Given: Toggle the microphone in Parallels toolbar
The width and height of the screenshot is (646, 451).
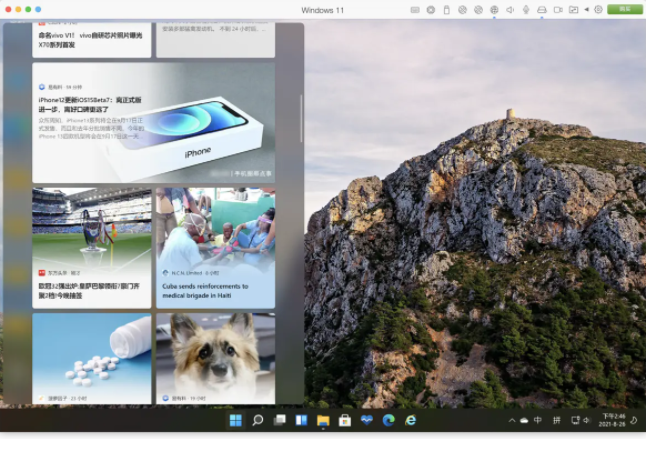Looking at the screenshot, I should coord(526,10).
